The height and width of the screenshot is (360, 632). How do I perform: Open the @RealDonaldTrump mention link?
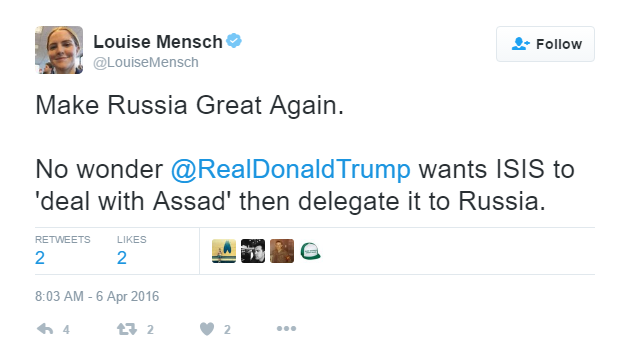click(291, 169)
